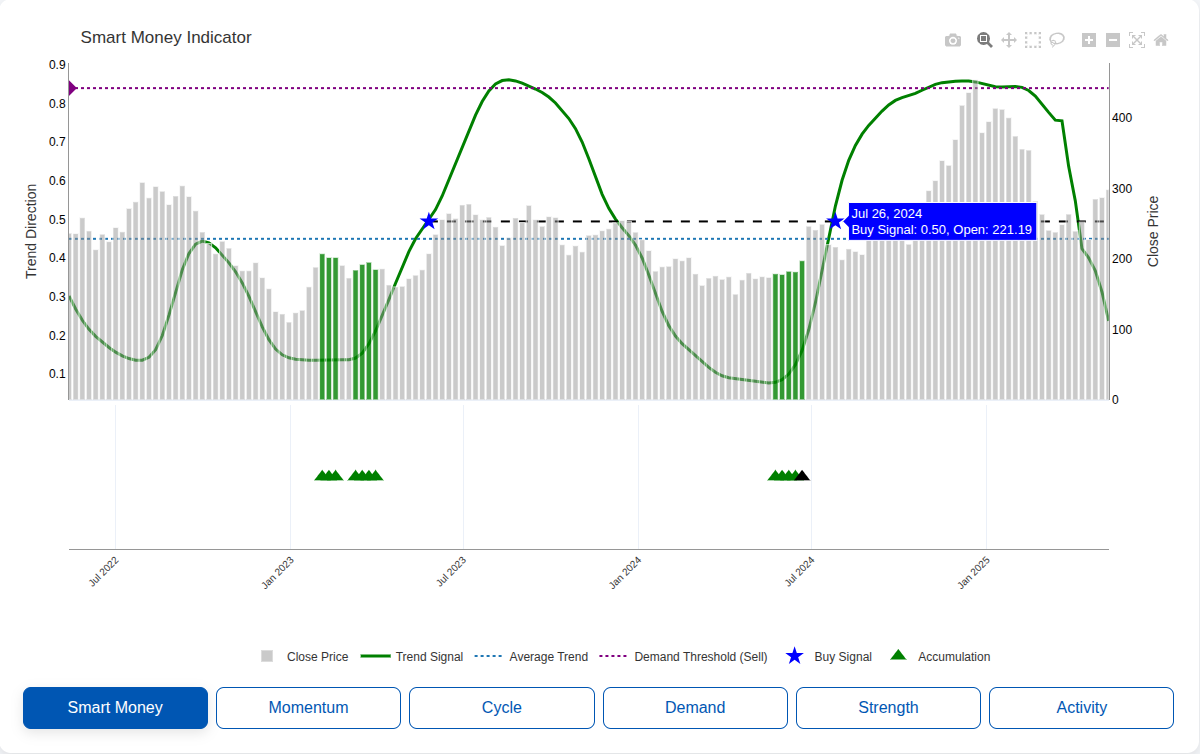Click the Smart Money Indicator chart title
The width and height of the screenshot is (1200, 754).
166,38
